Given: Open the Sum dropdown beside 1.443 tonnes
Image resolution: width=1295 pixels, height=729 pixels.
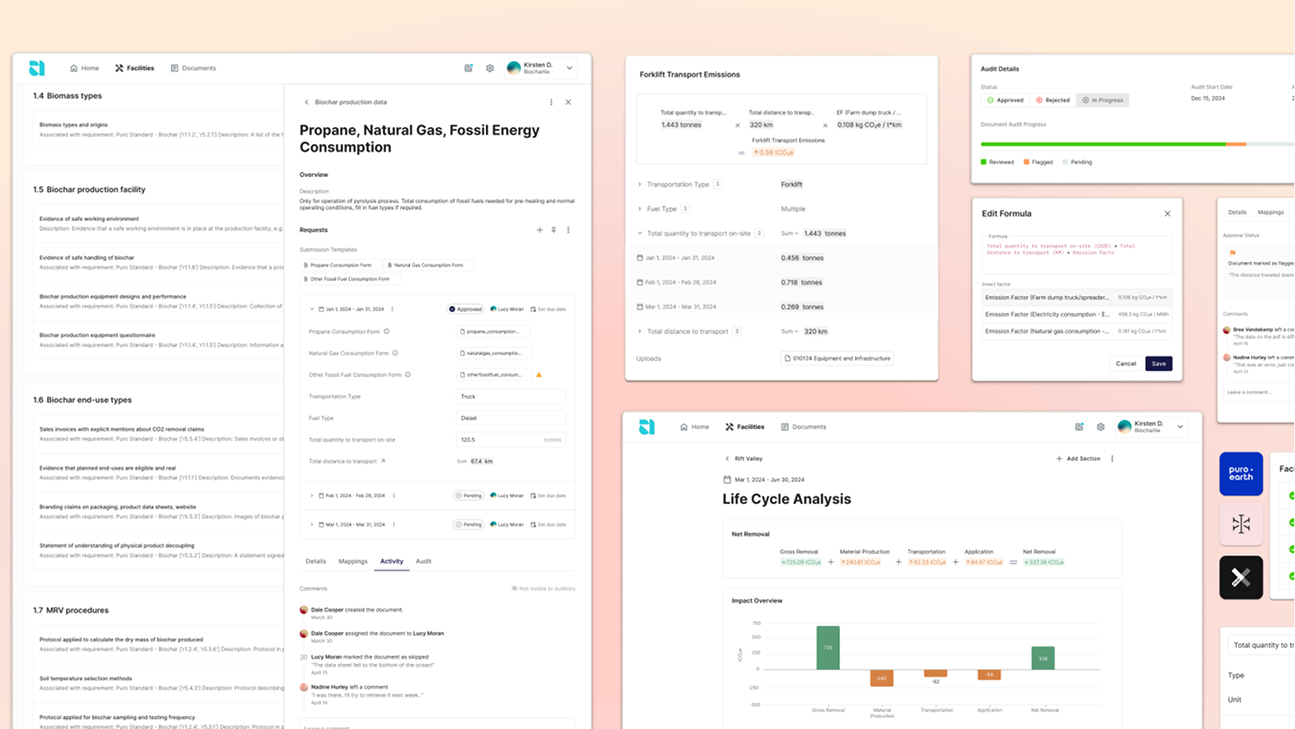Looking at the screenshot, I should [x=790, y=233].
